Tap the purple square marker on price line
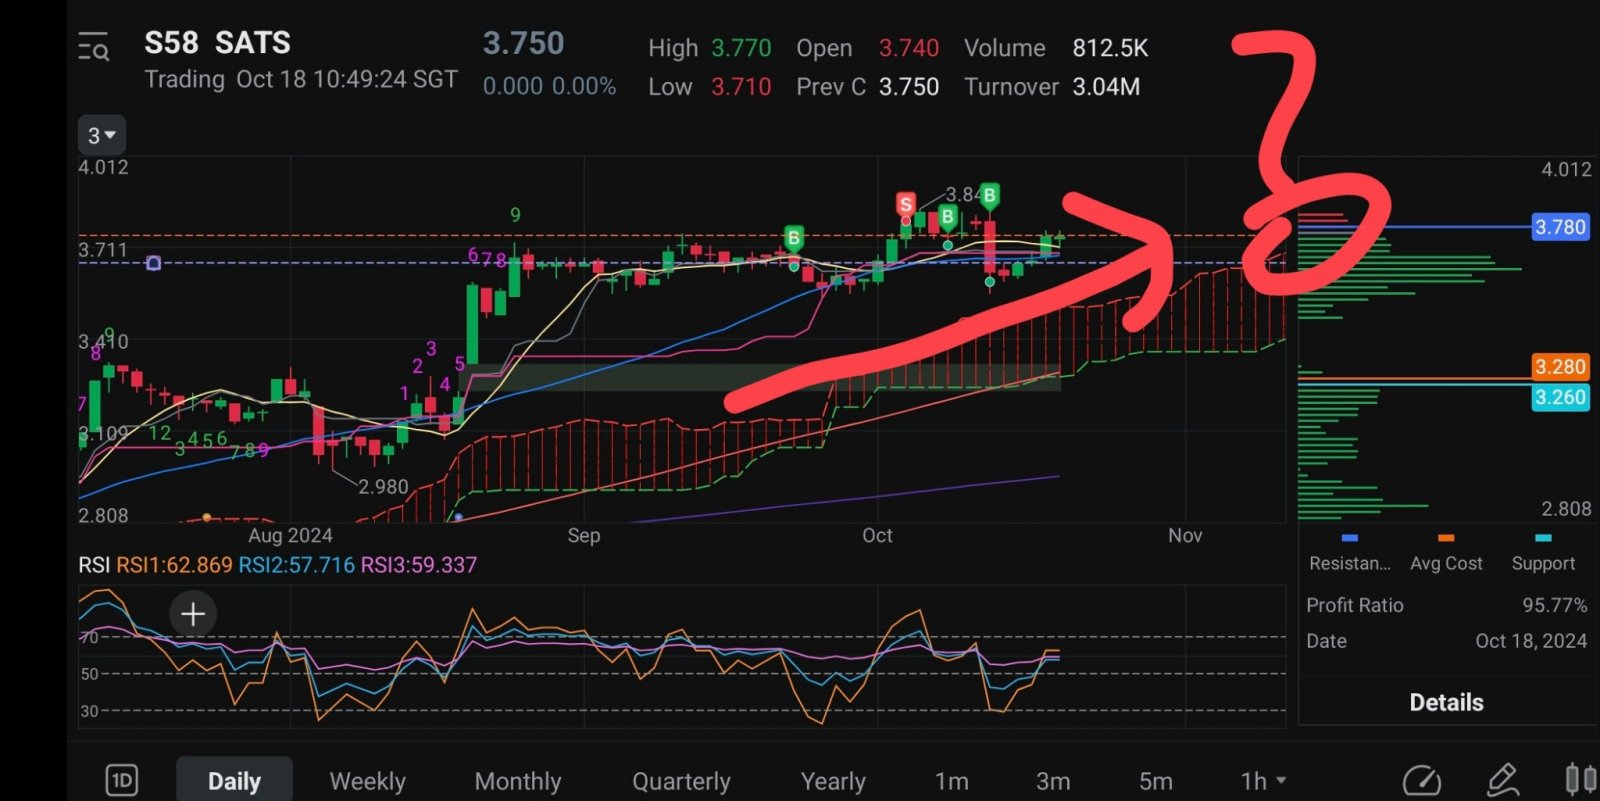The height and width of the screenshot is (801, 1600). point(153,263)
